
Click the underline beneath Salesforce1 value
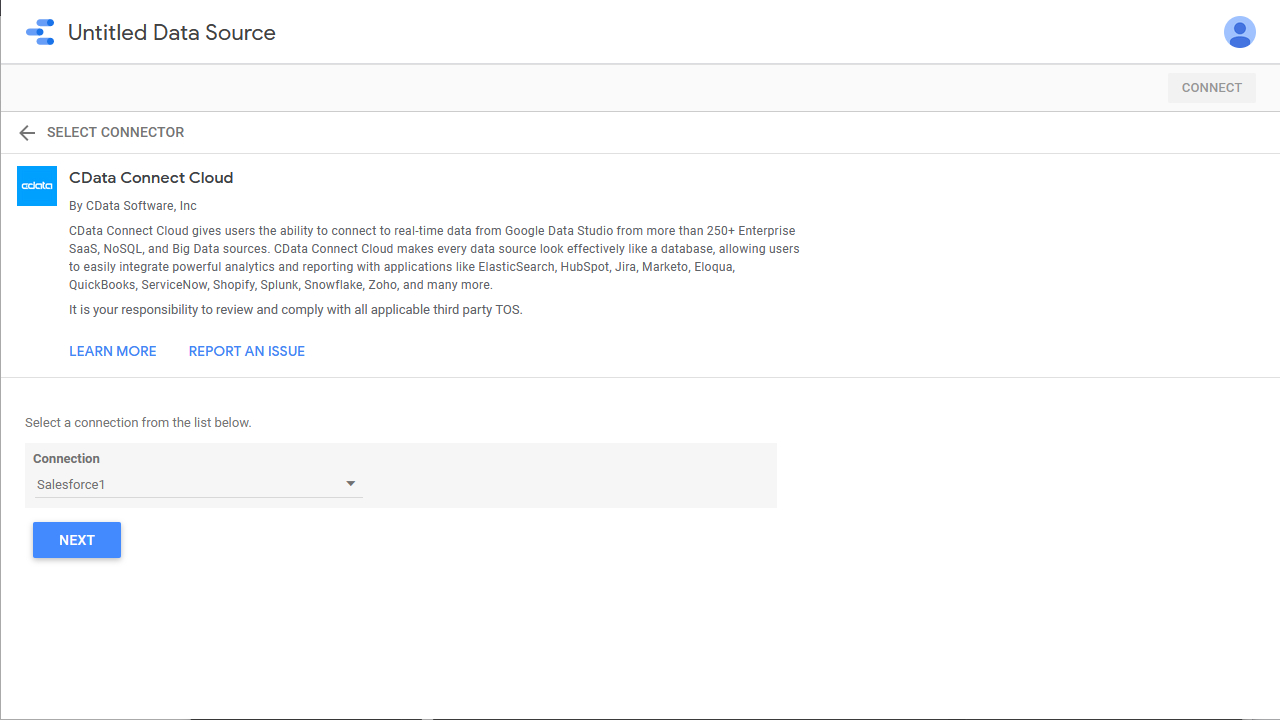[x=198, y=497]
